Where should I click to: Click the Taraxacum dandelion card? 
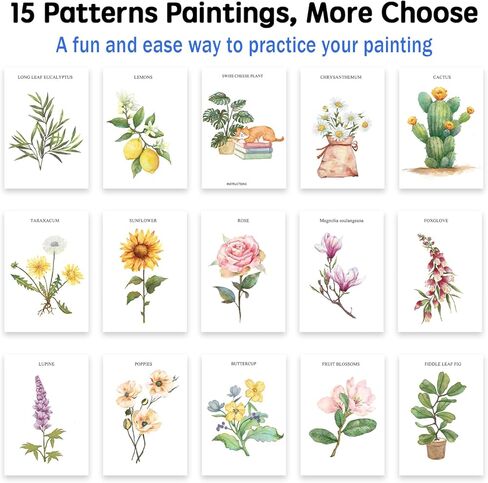[x=46, y=271]
